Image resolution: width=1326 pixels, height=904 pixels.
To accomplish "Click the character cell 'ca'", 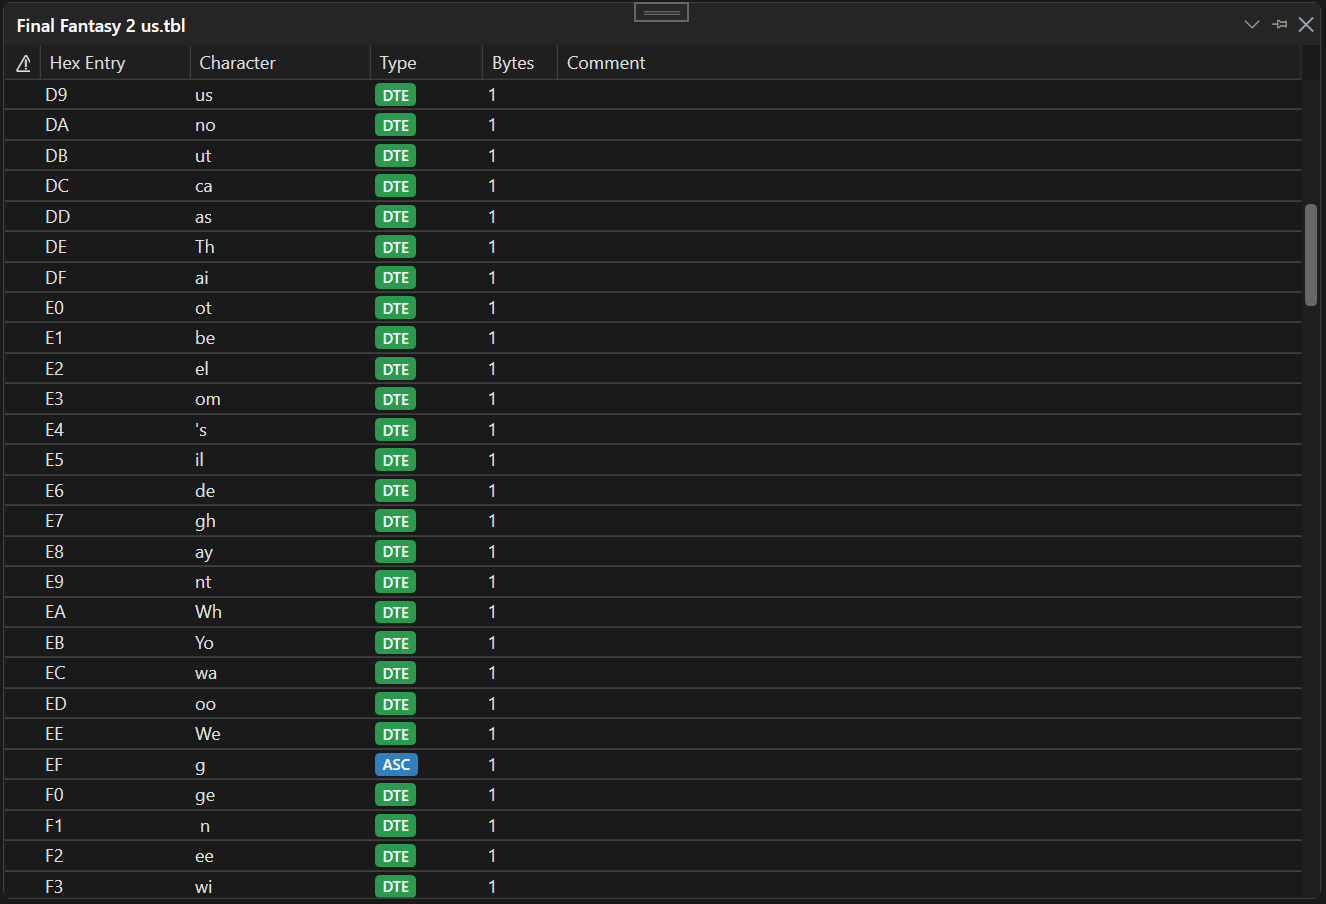I will pos(204,186).
